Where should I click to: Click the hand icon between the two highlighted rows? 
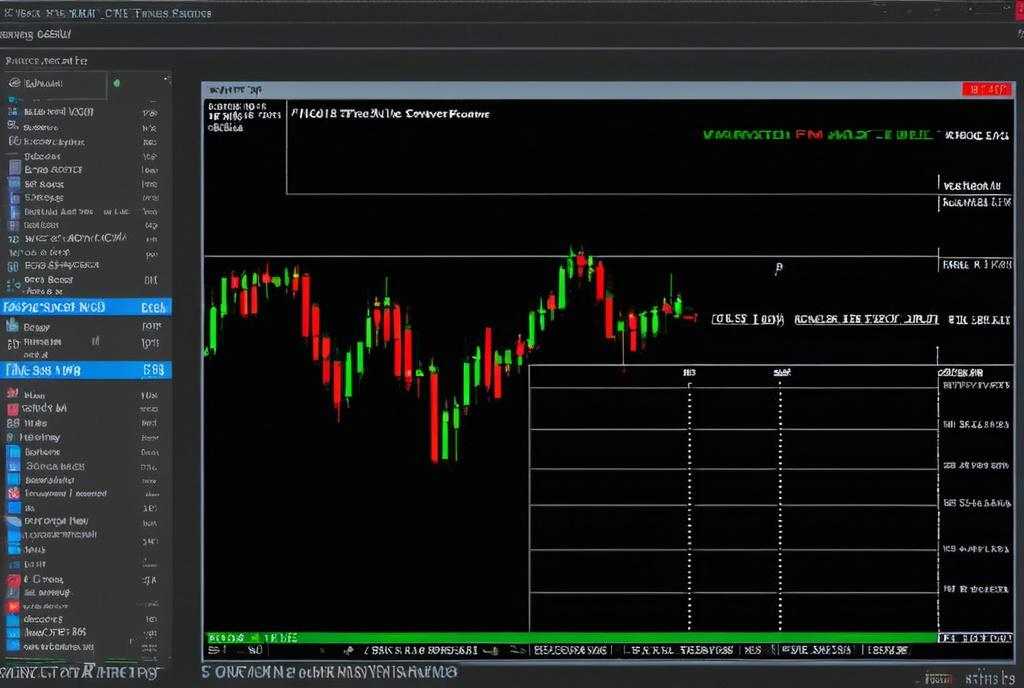(12, 326)
